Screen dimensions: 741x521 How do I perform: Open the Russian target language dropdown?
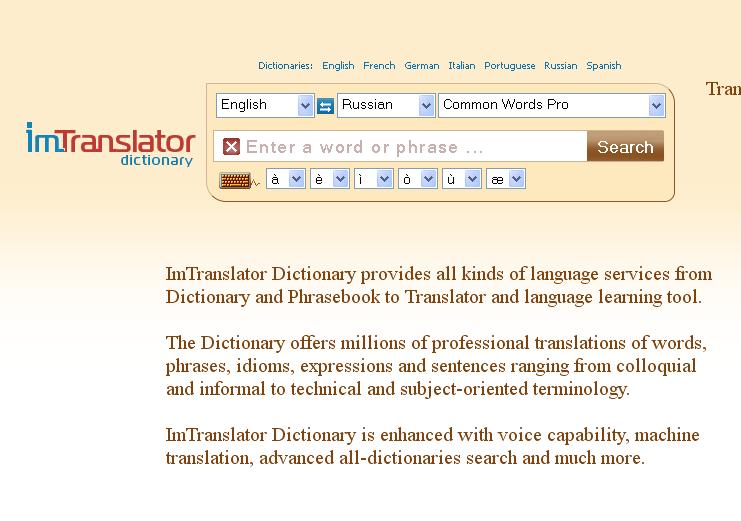tap(386, 105)
